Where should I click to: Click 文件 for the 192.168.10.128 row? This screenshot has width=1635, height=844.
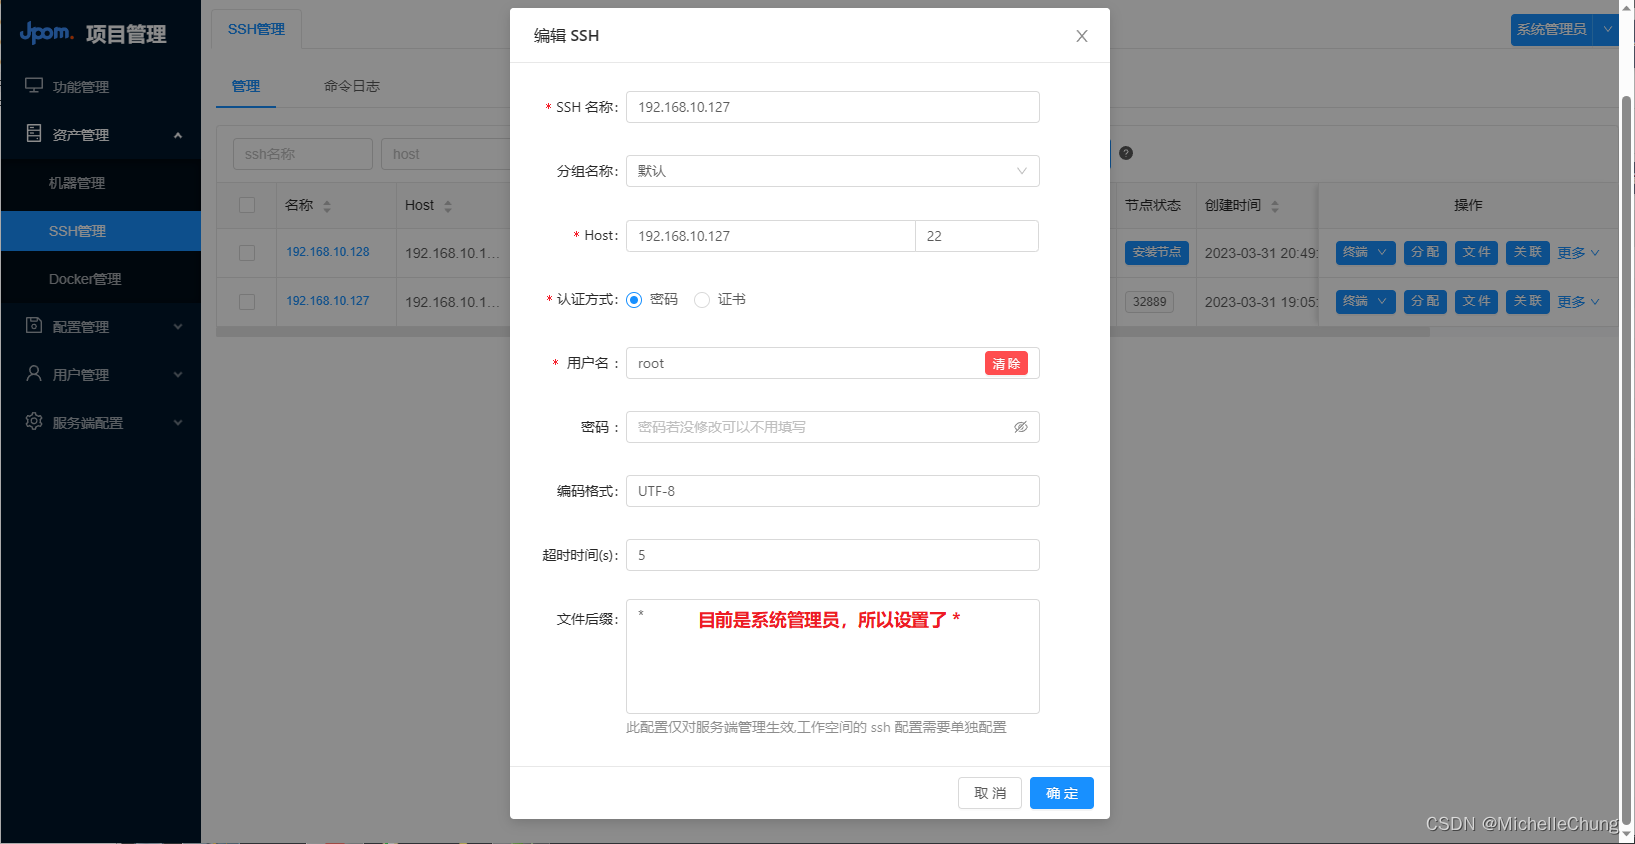tap(1476, 252)
